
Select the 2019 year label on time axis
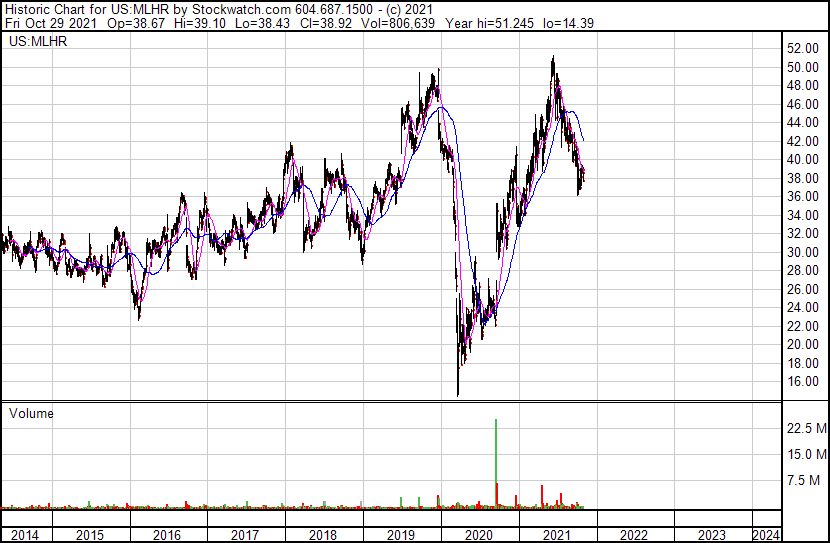tap(401, 535)
